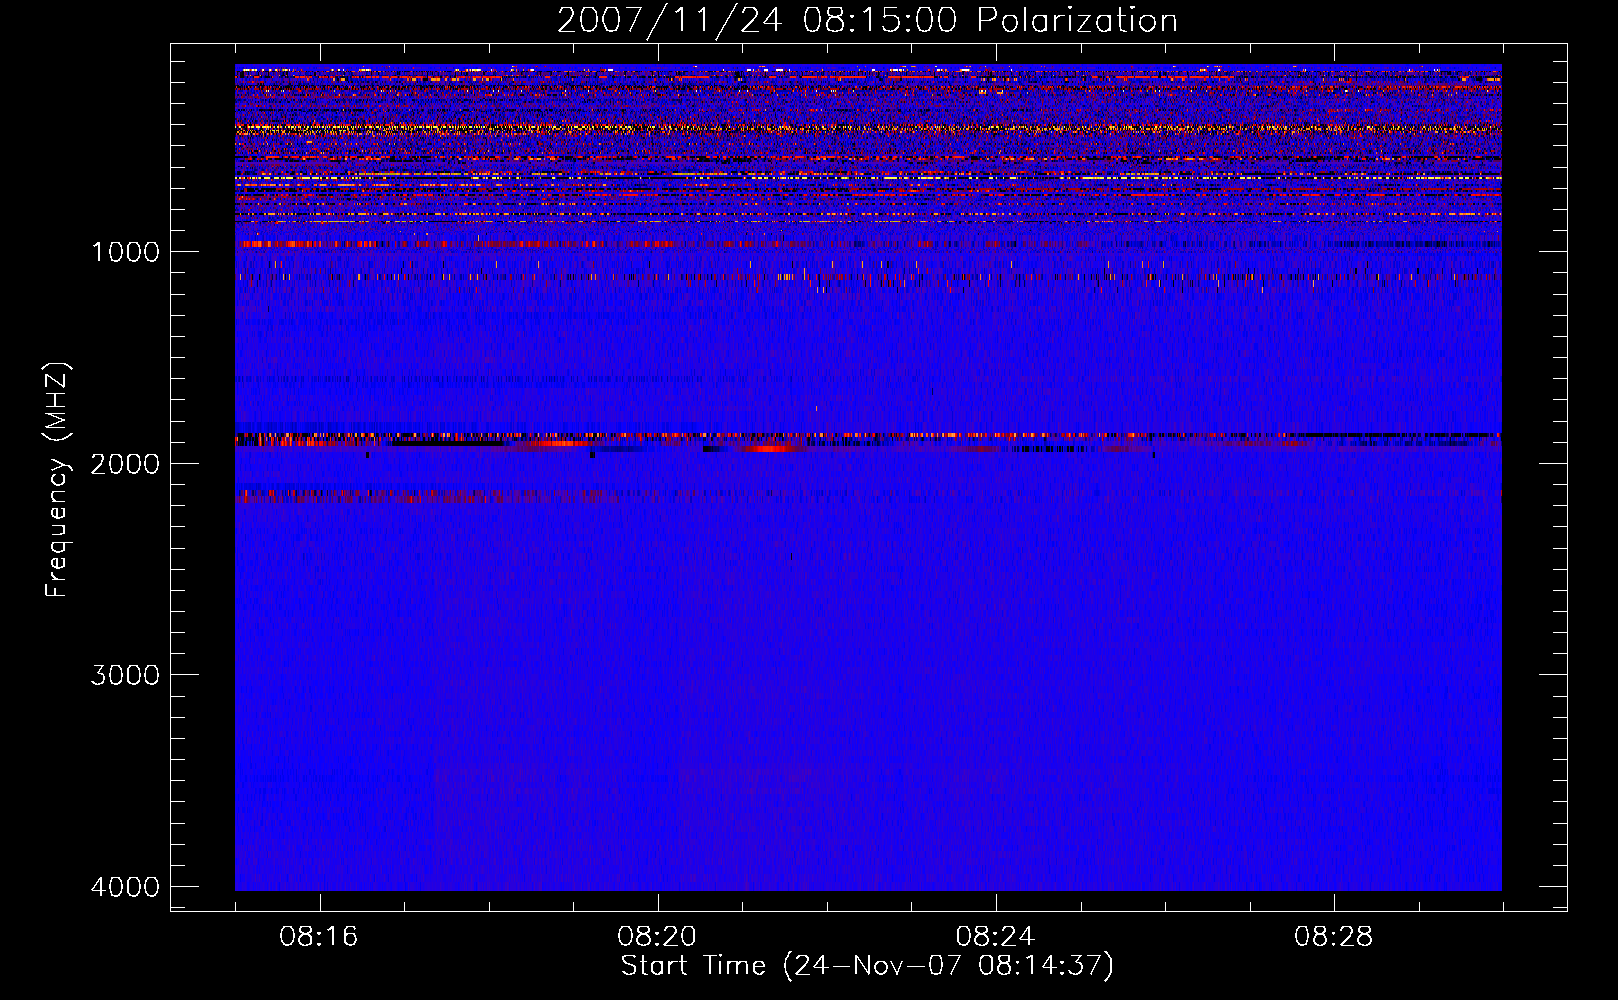Click the "Frequency (MHZ)" axis label
1618x1000 pixels.
point(57,480)
